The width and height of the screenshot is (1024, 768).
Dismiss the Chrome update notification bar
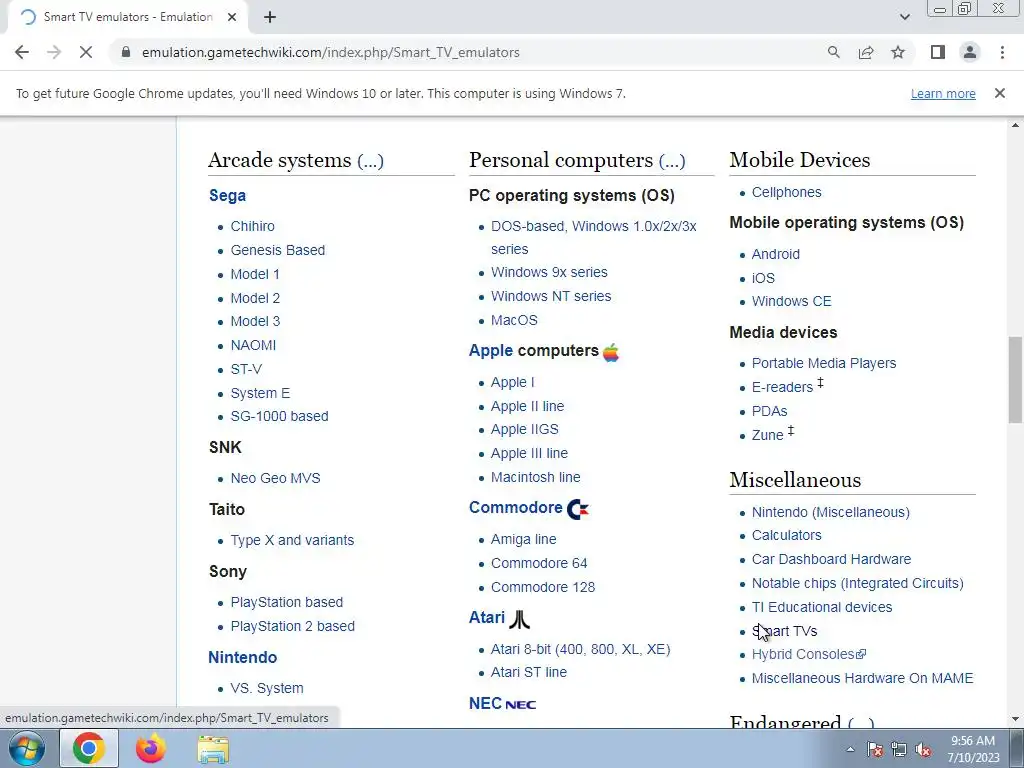click(x=999, y=93)
